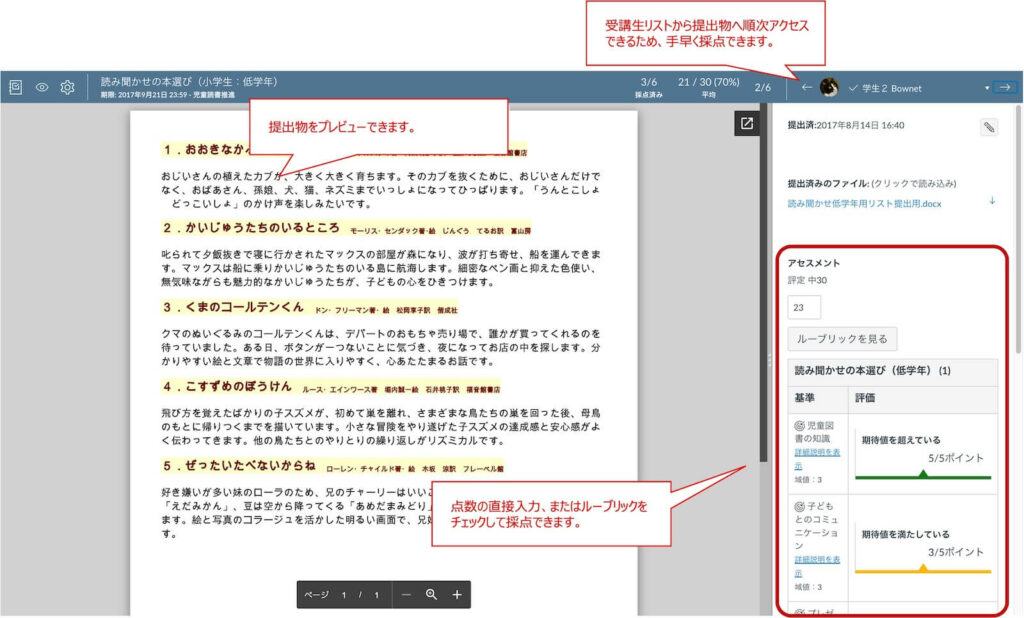Toggle the eye visibility icon in the header
The height and width of the screenshot is (618, 1024).
42,87
